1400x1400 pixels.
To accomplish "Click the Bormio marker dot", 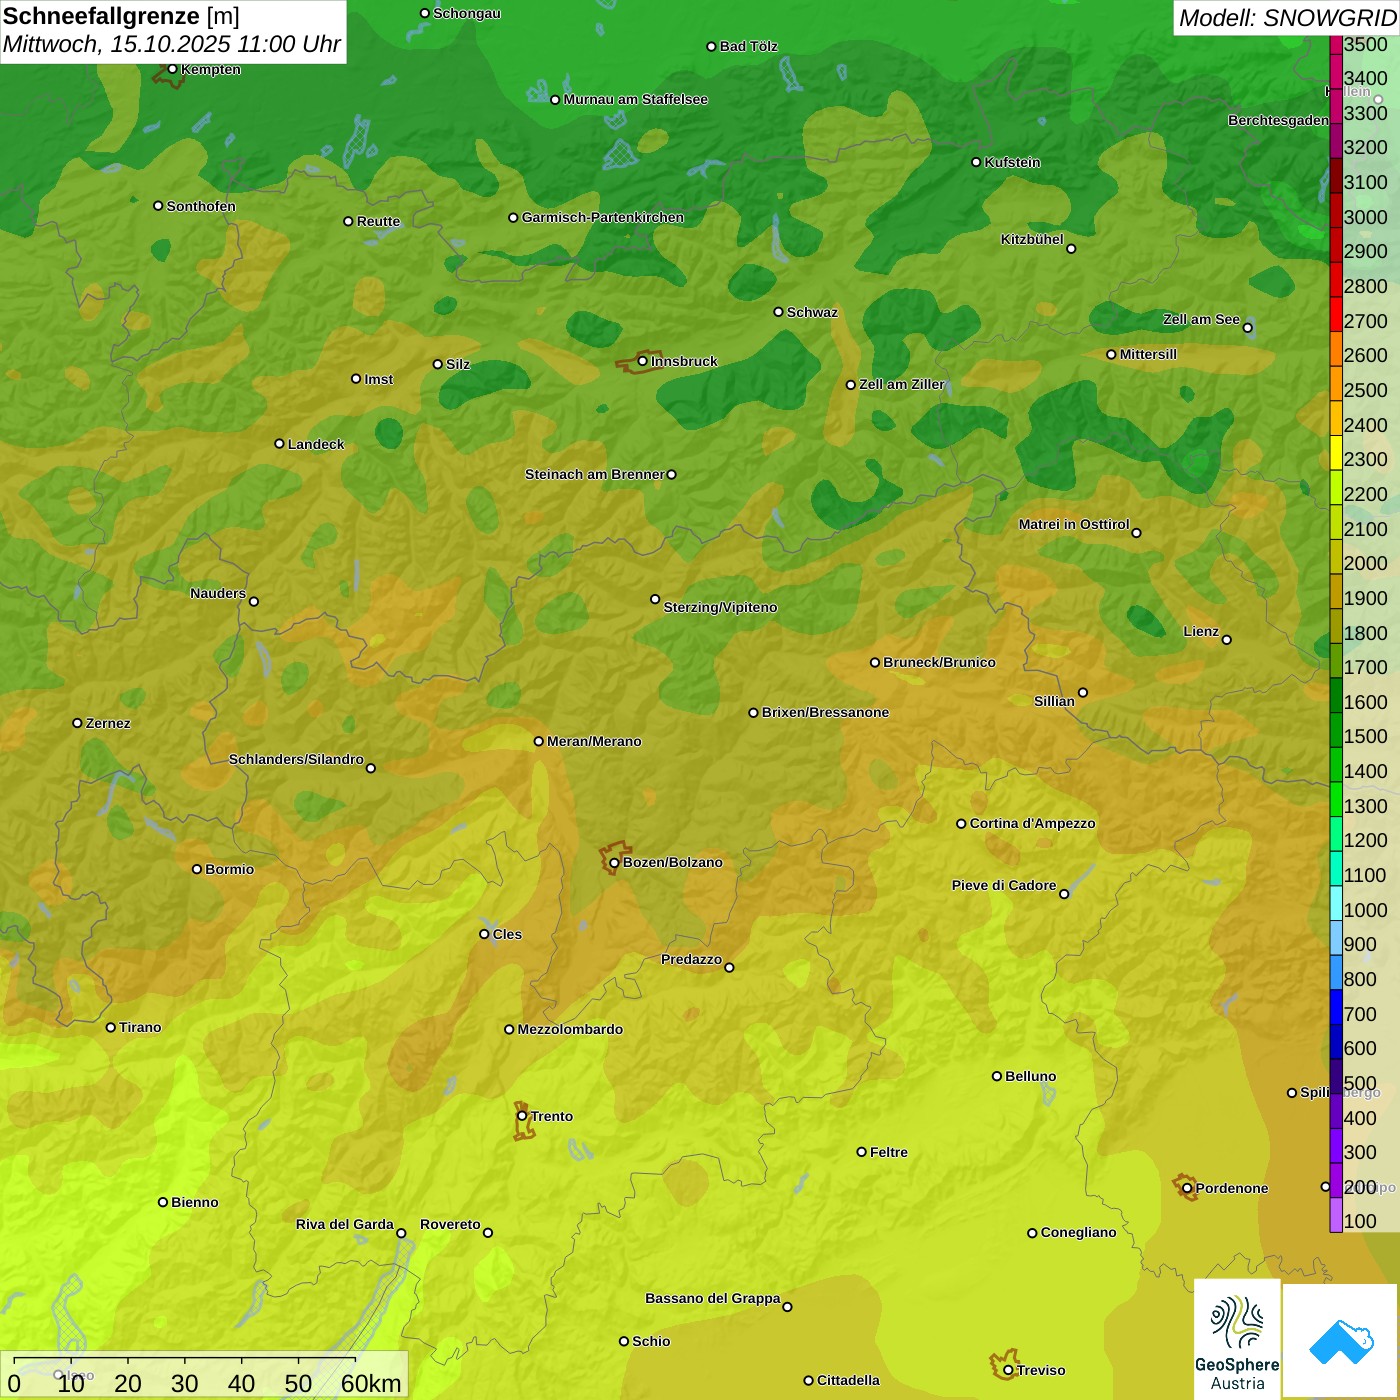I will 197,869.
